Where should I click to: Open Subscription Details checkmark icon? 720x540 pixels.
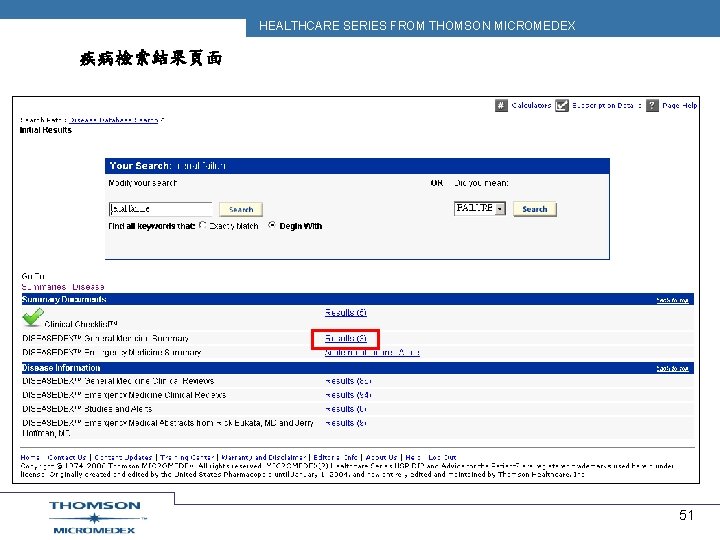562,106
